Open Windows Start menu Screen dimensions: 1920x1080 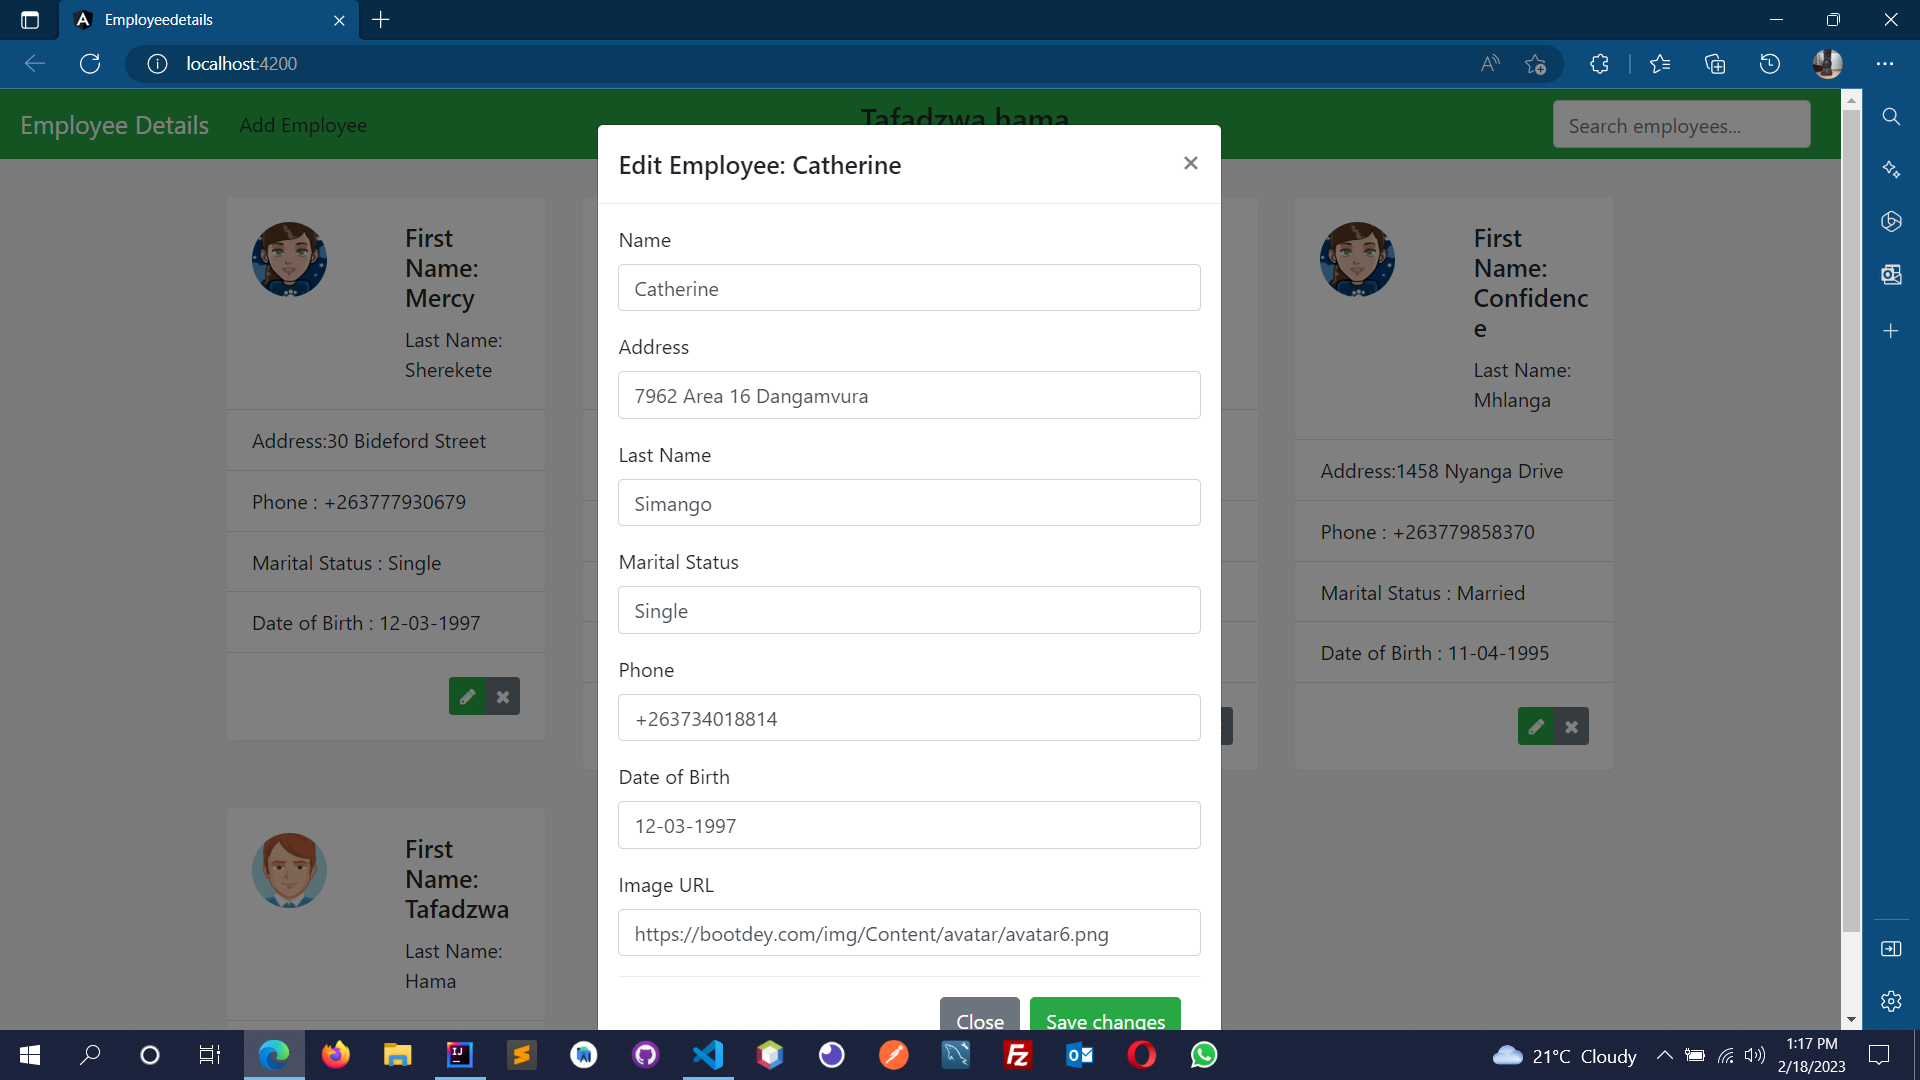point(30,1055)
